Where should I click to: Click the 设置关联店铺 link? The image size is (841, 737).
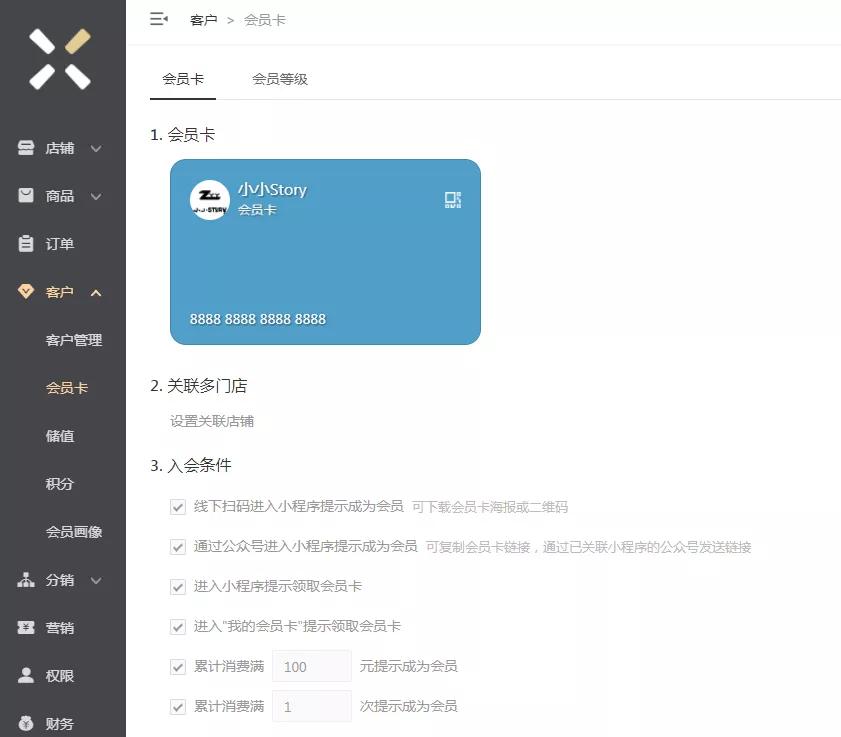tap(212, 421)
